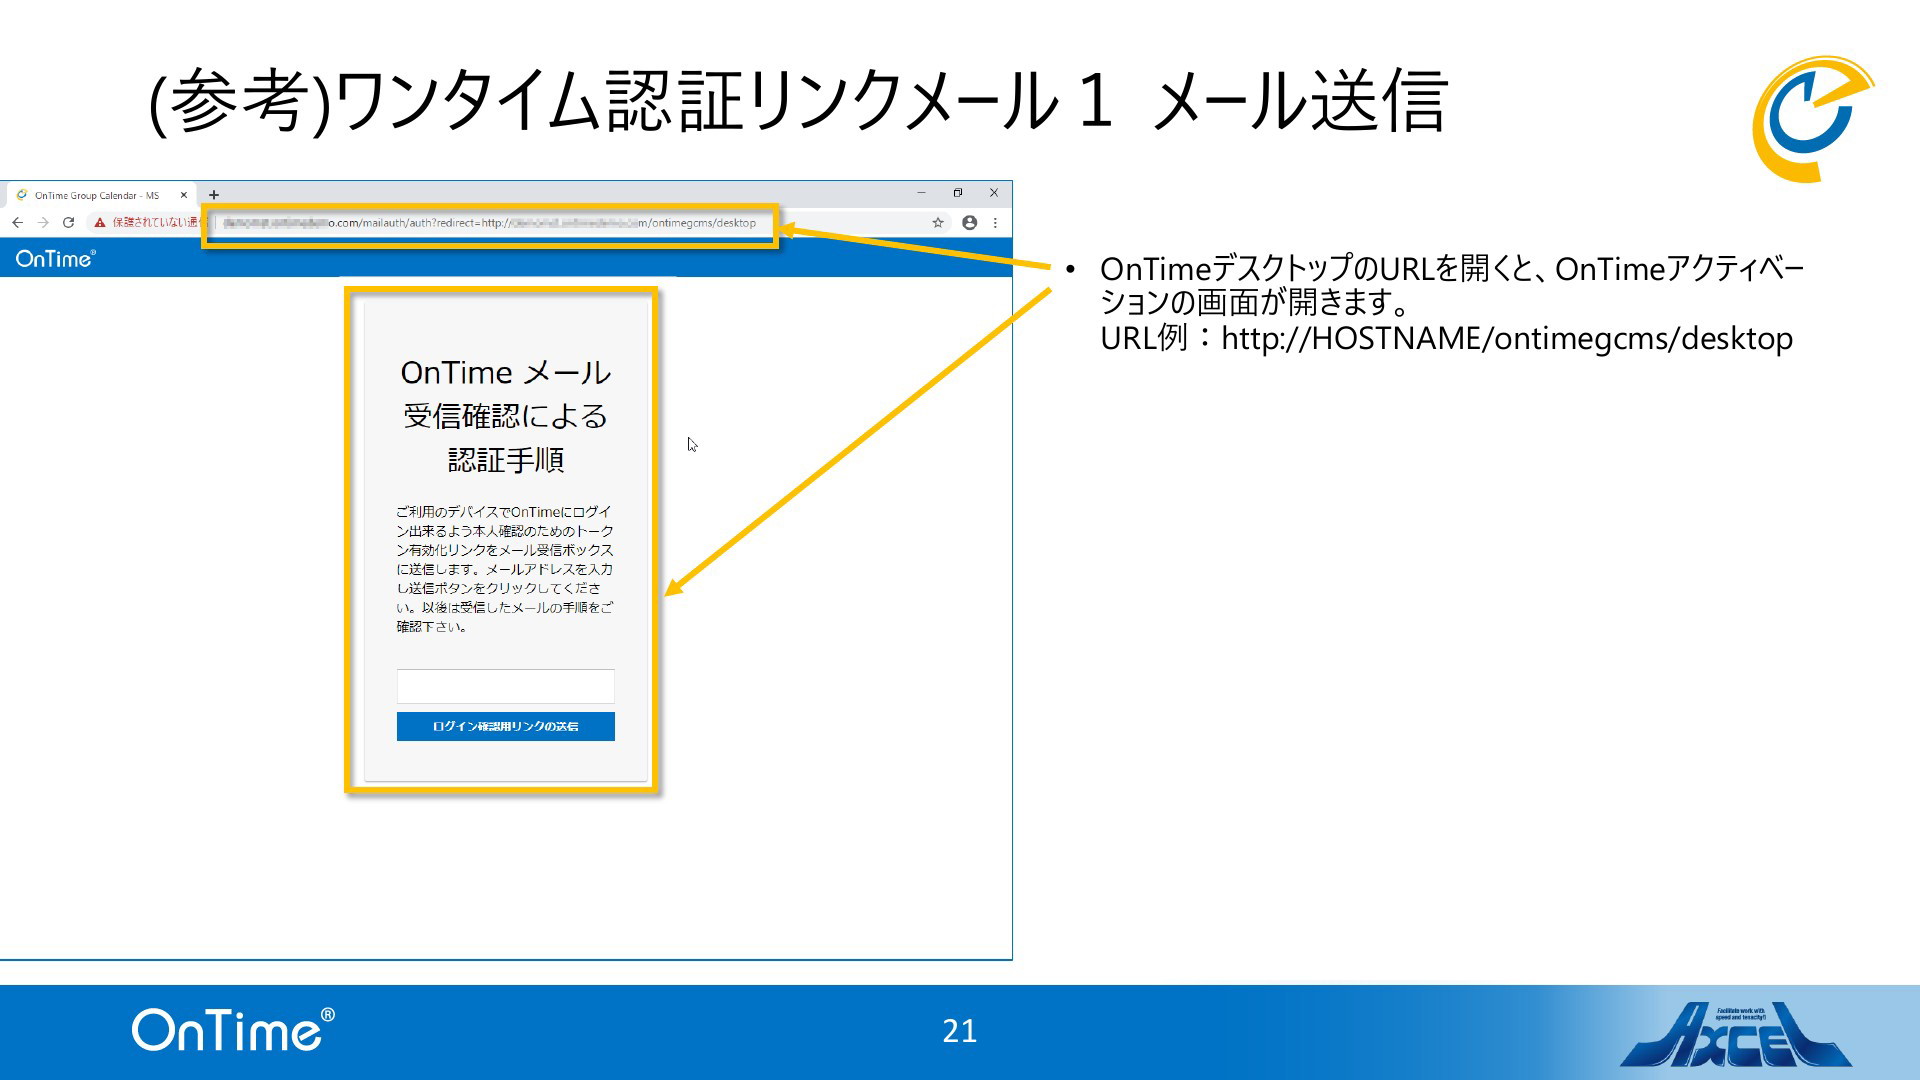The height and width of the screenshot is (1080, 1920).
Task: Click the email address input field
Action: click(505, 686)
